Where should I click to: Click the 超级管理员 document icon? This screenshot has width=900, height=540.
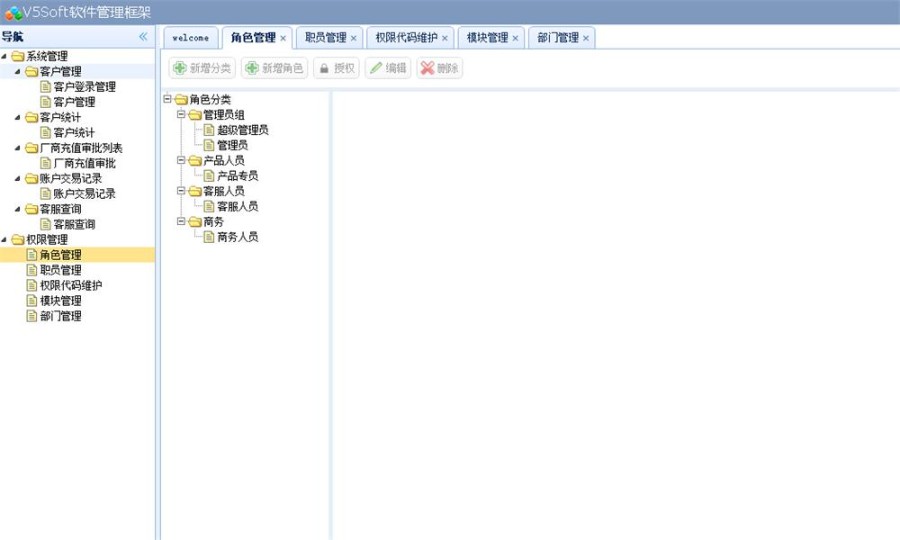209,130
